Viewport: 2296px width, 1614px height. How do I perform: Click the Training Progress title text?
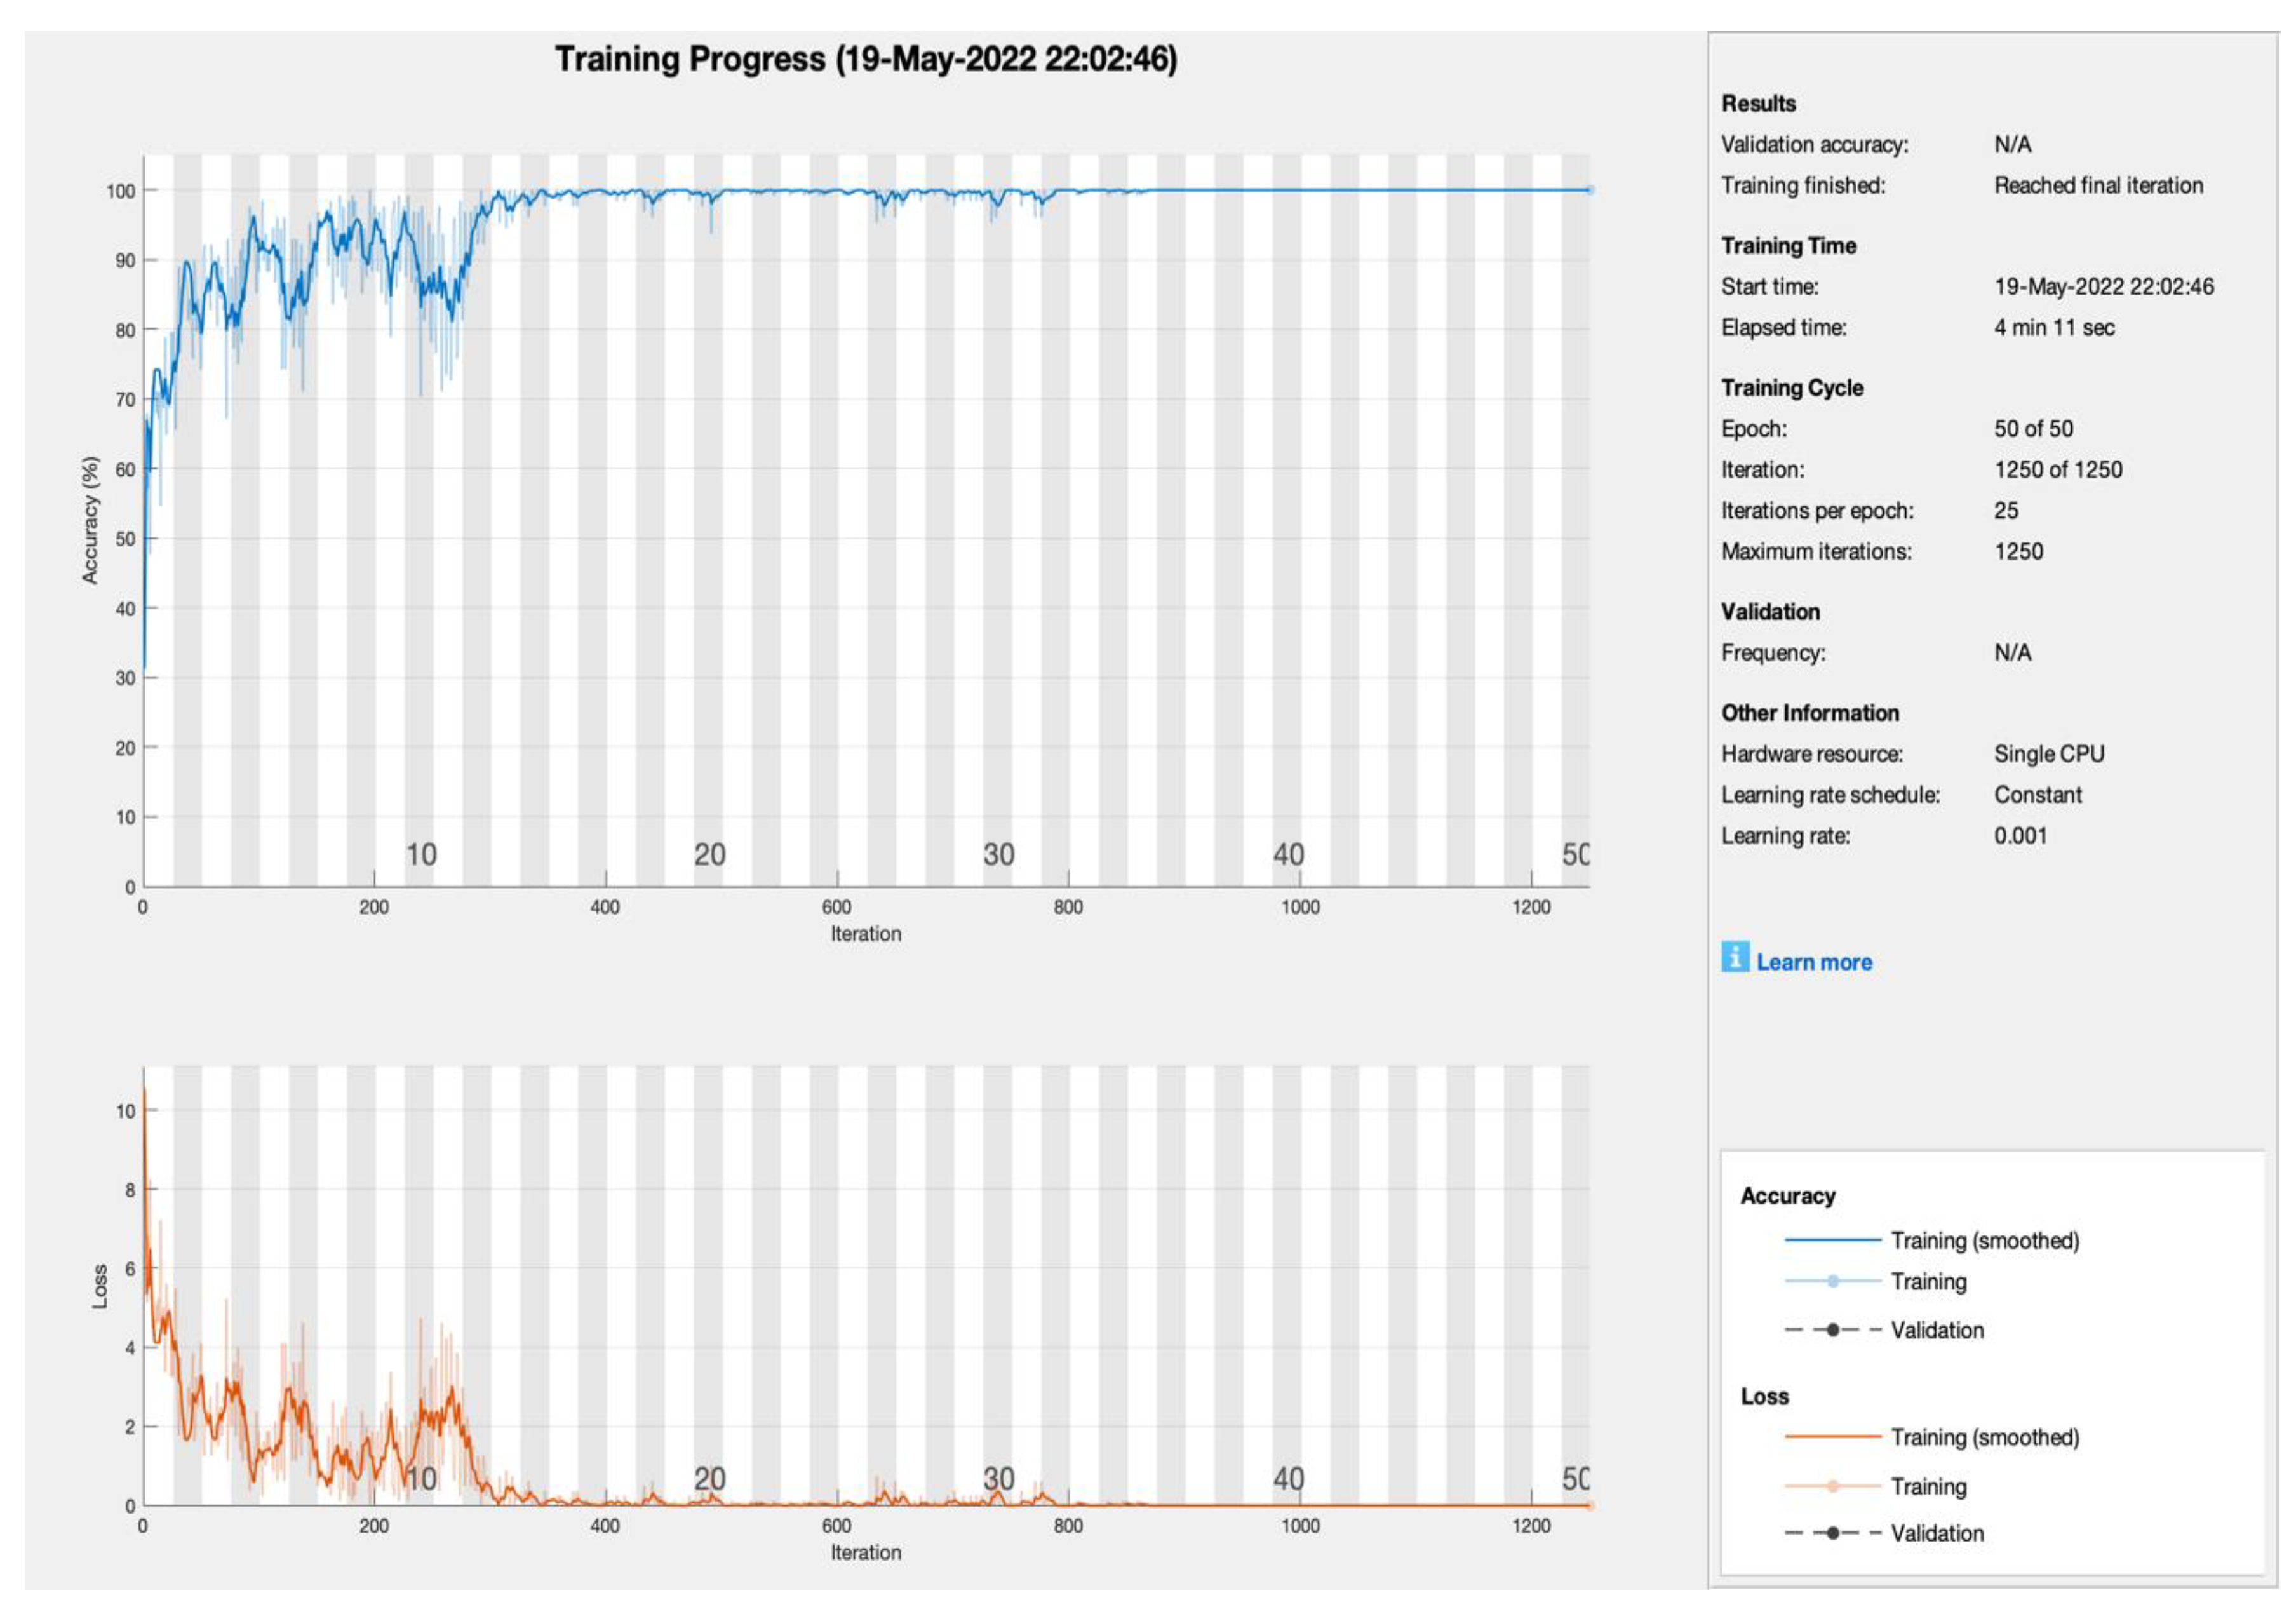866,59
